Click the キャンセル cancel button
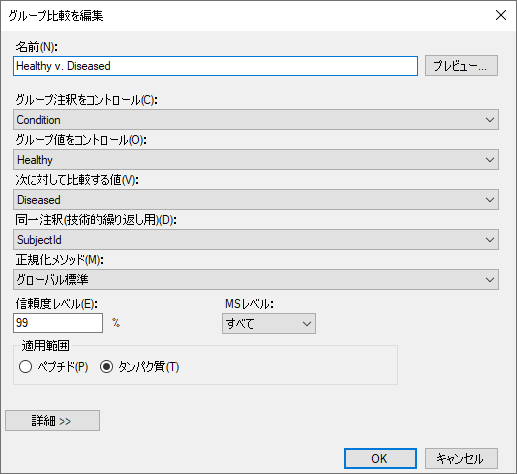517x474 pixels. click(x=461, y=459)
